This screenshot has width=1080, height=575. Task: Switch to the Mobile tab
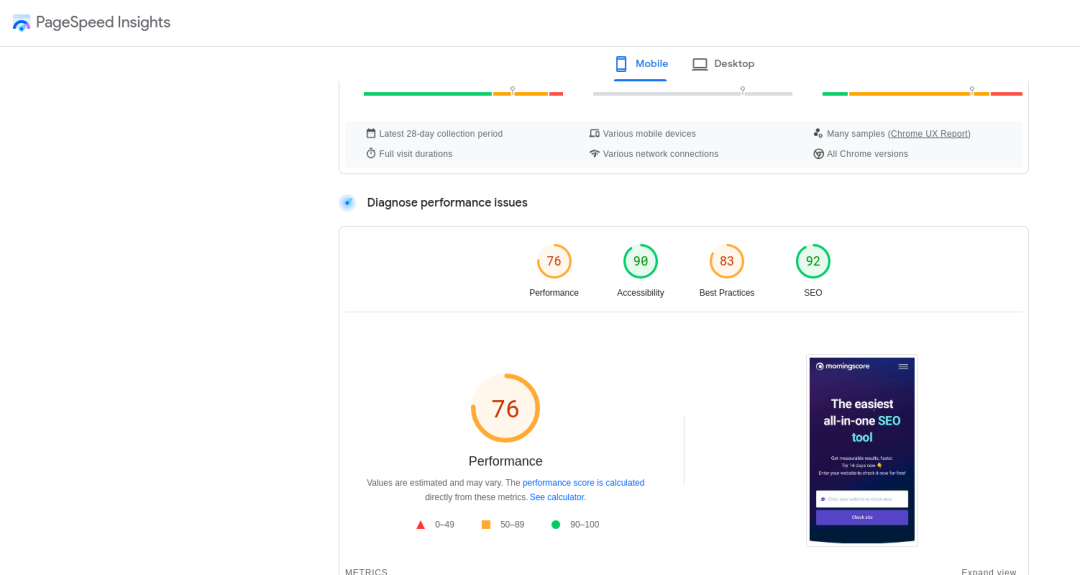641,64
